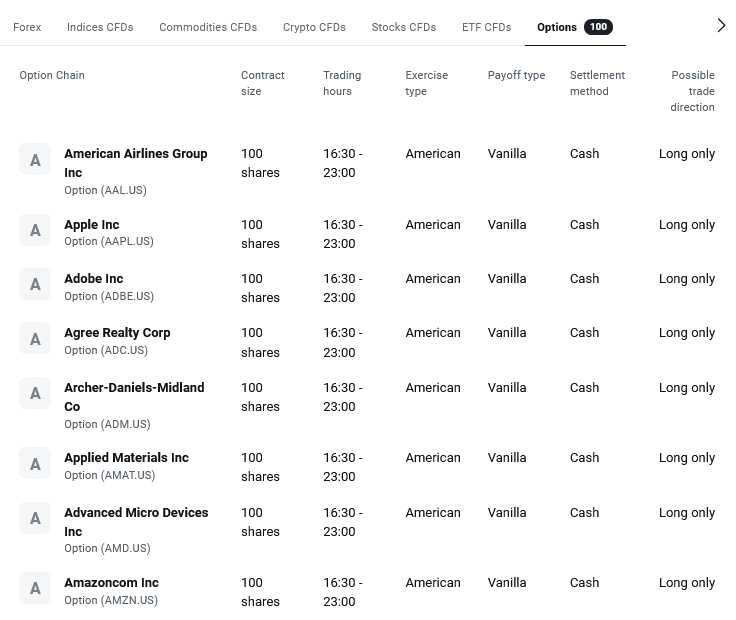This screenshot has height=620, width=736.
Task: Click the Advanced Micro Devices letter icon
Action: (35, 519)
